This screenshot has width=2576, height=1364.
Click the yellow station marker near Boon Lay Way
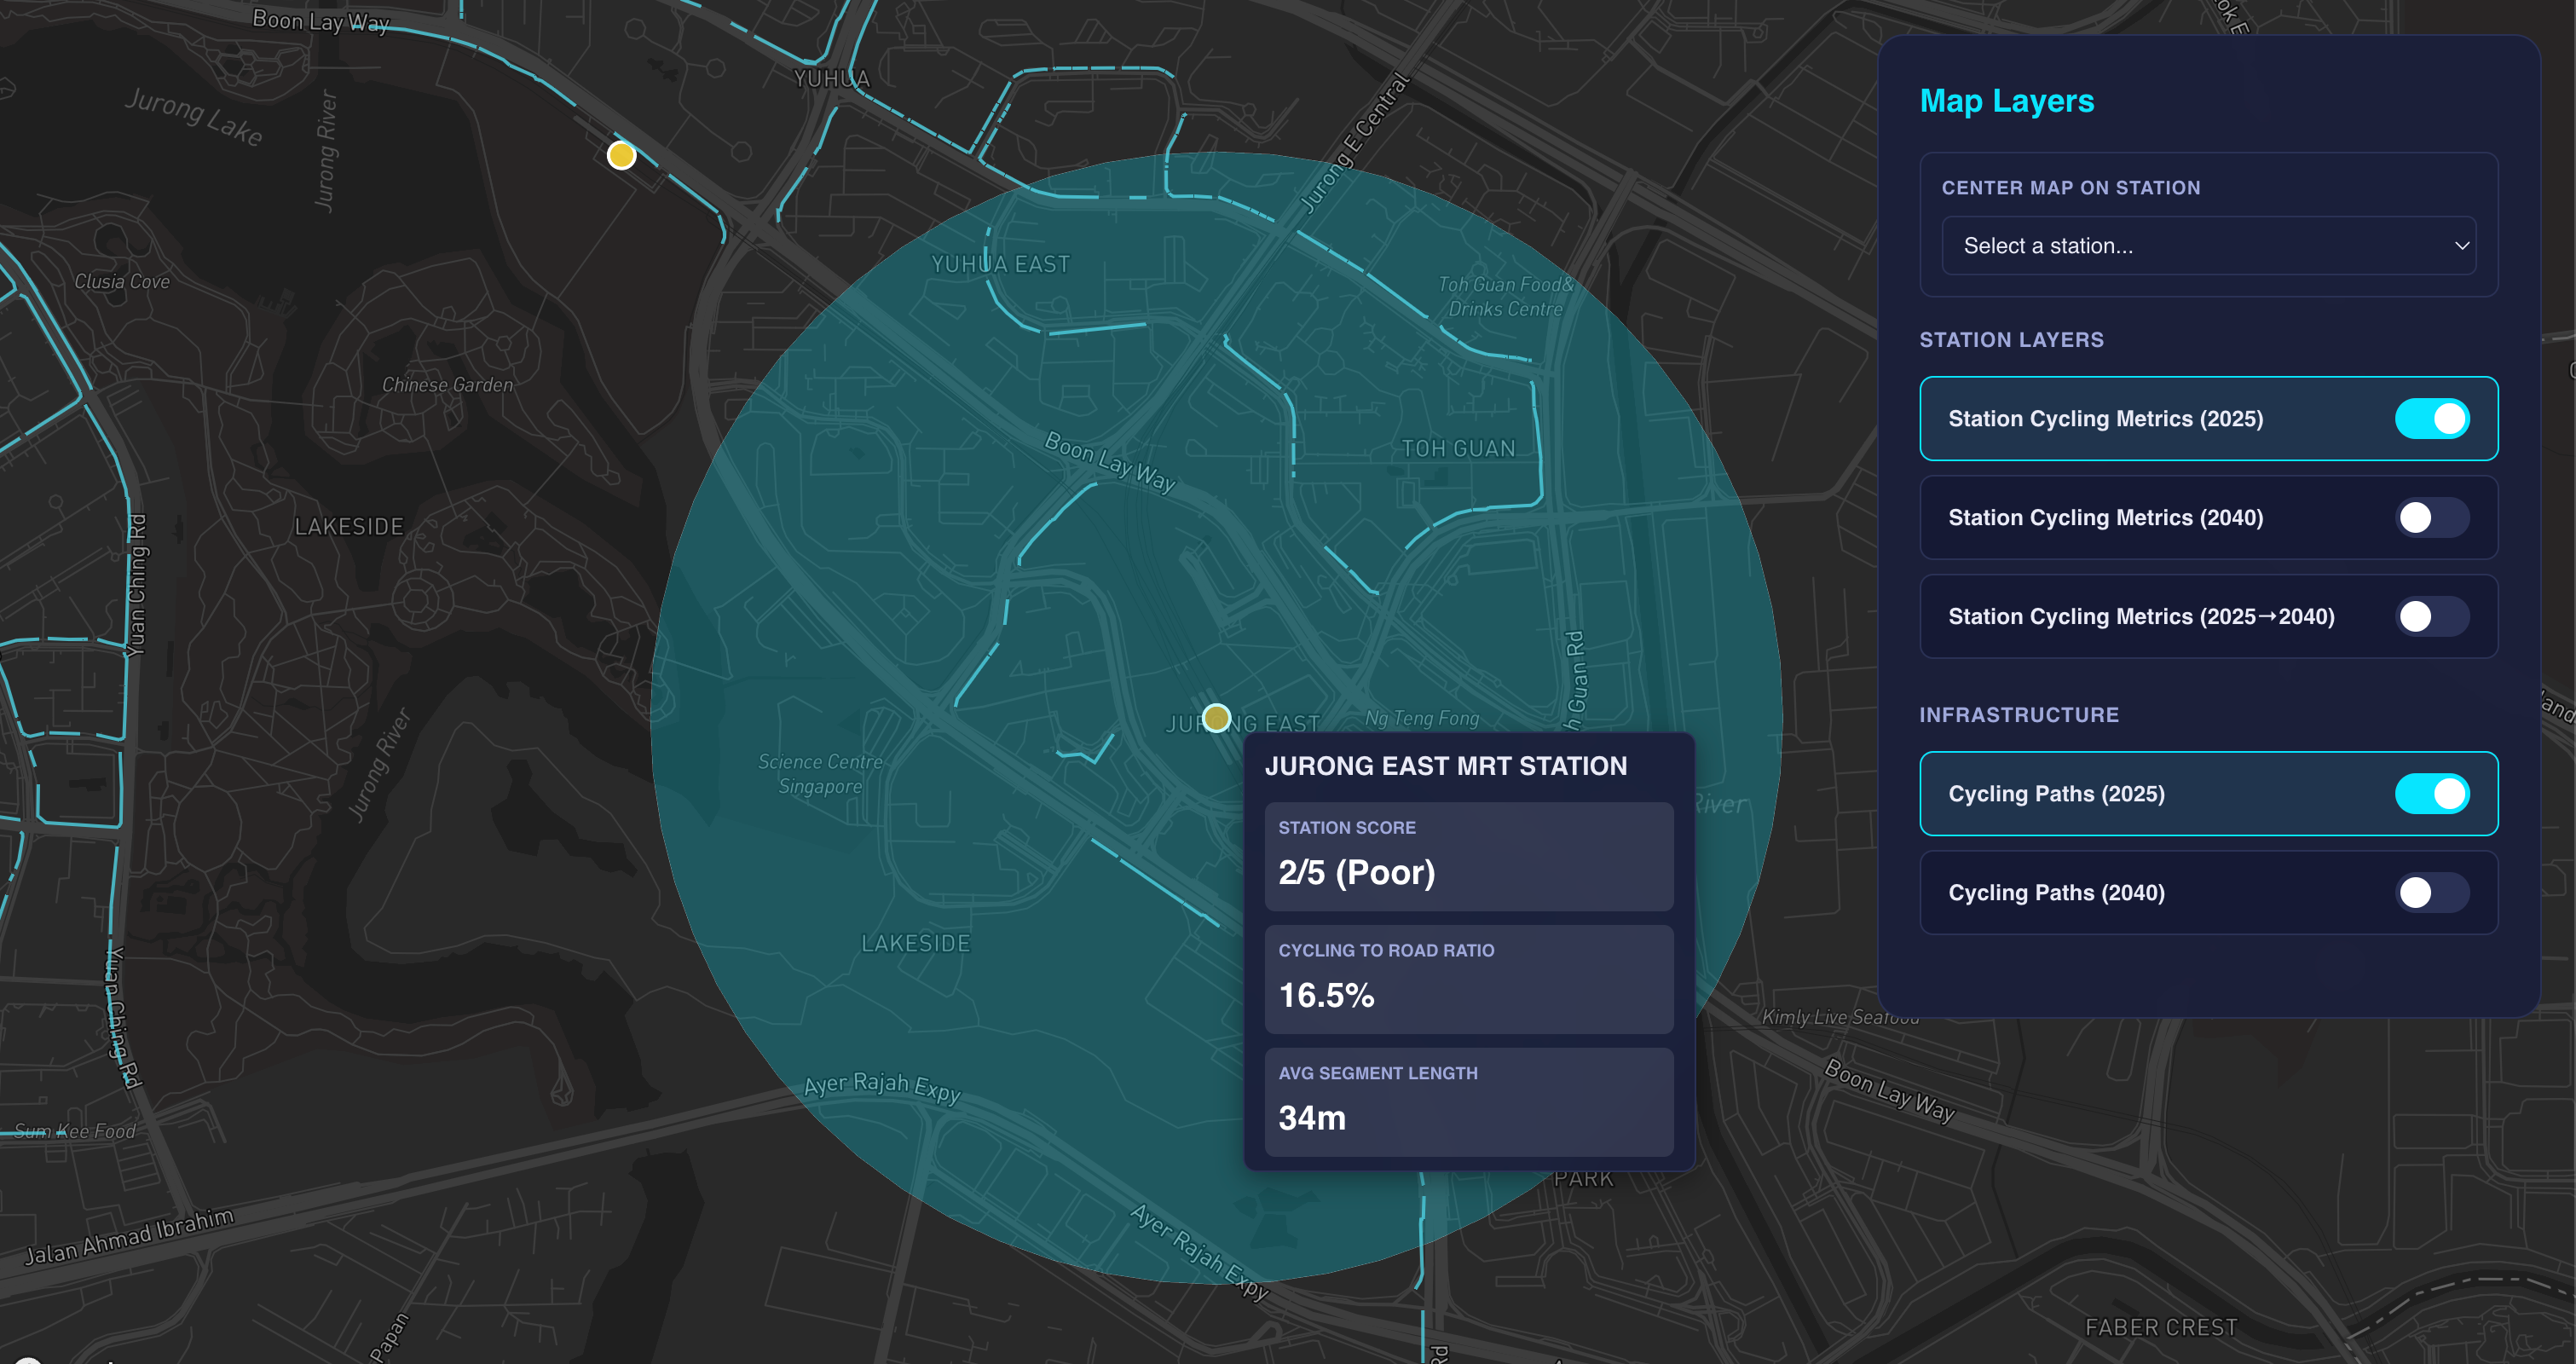621,155
